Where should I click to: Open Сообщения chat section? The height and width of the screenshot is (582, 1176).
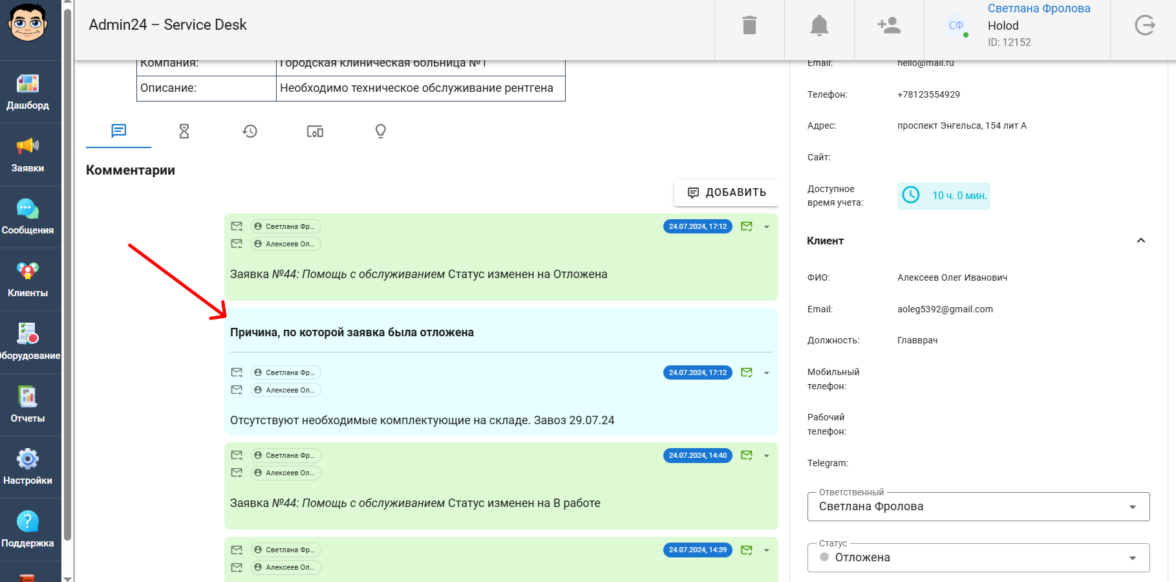point(28,217)
